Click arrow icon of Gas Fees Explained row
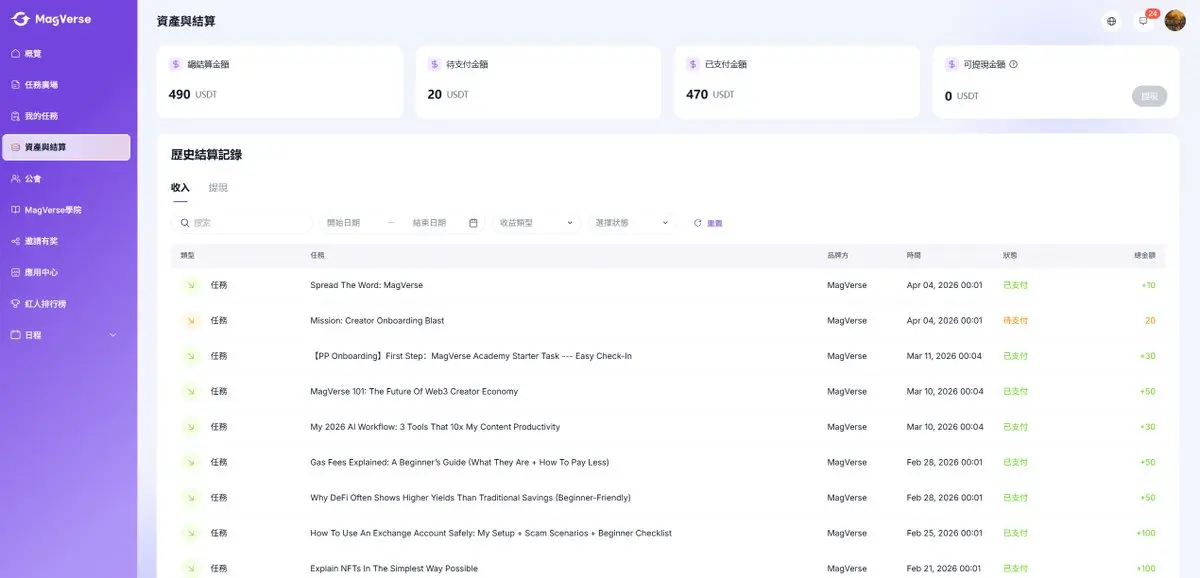Image resolution: width=1200 pixels, height=578 pixels. click(190, 462)
